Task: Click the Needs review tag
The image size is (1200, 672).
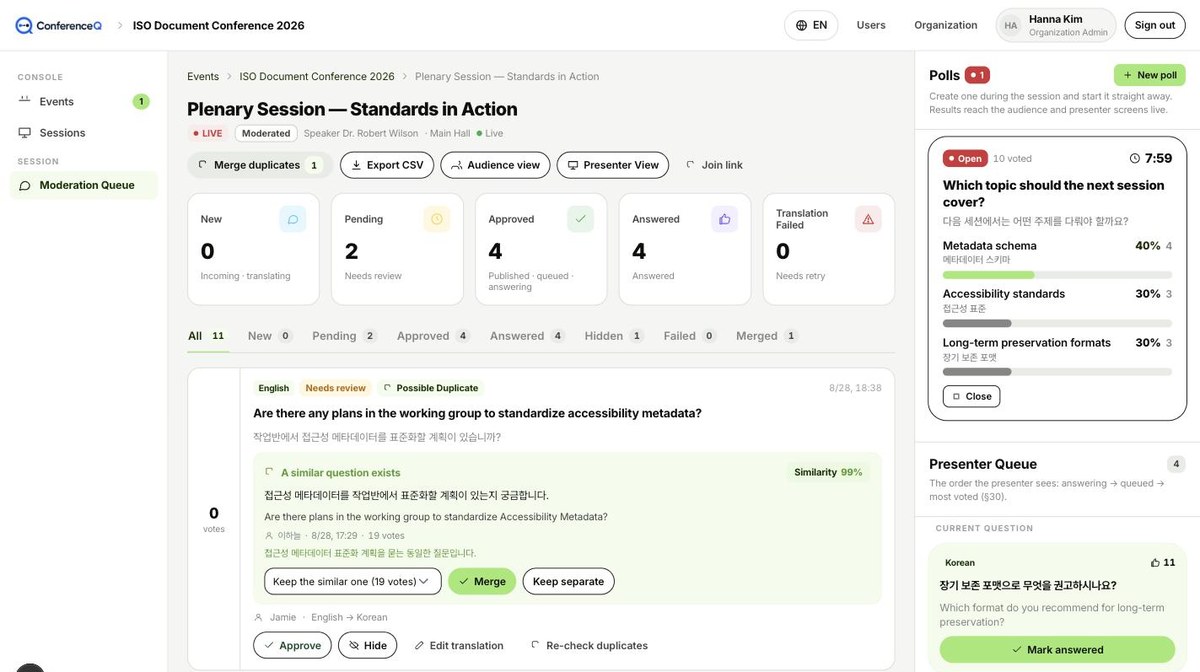Action: click(x=336, y=388)
